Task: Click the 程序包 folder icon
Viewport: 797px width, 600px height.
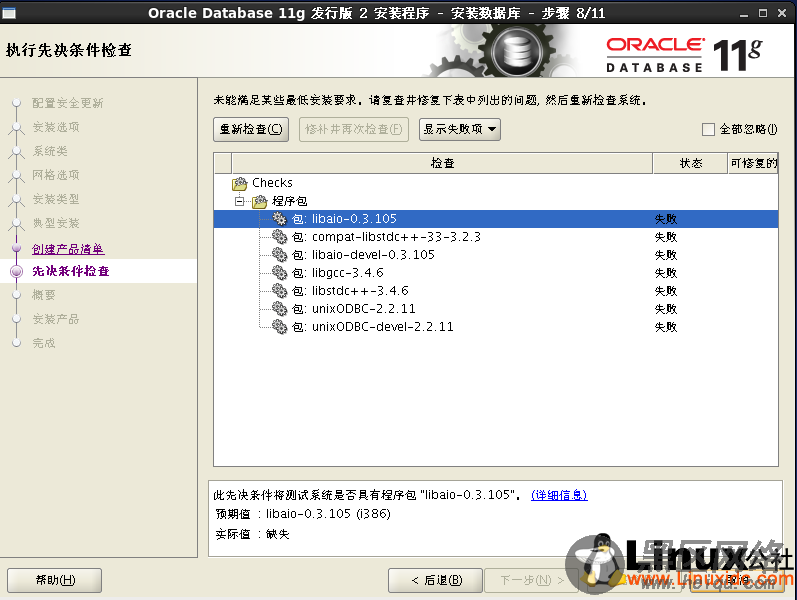Action: pyautogui.click(x=260, y=201)
